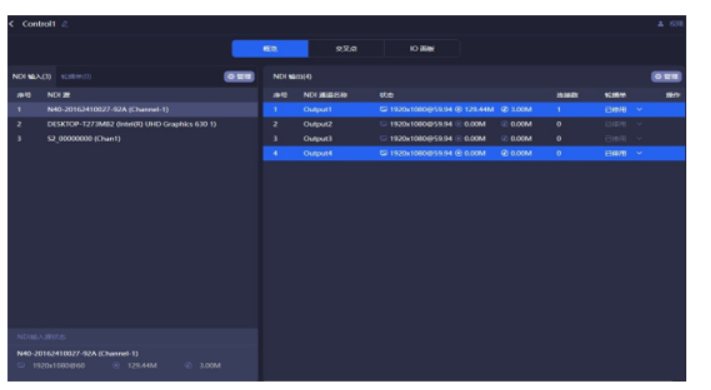Expand the playlist dropdown in Output4 row

pyautogui.click(x=639, y=153)
